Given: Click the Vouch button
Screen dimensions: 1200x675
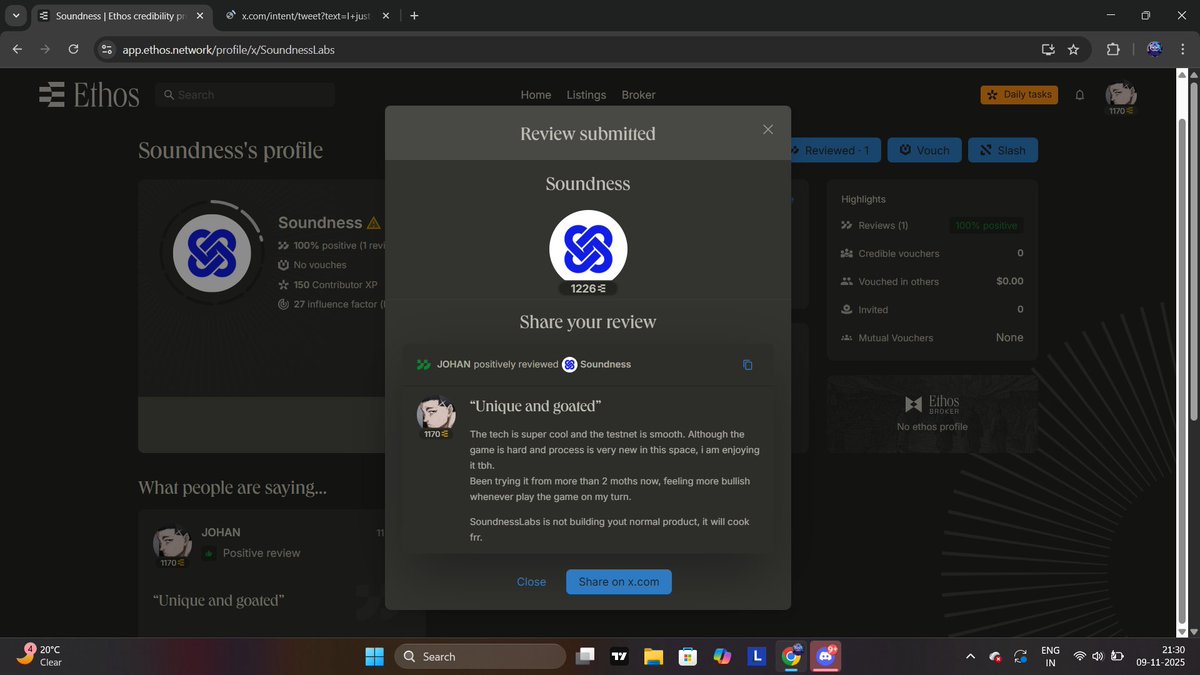Looking at the screenshot, I should point(925,150).
